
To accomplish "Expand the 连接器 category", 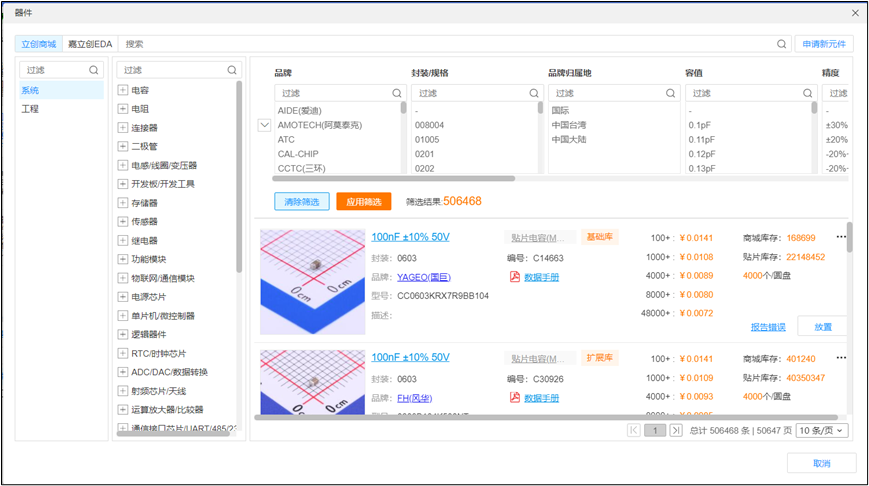I will tap(123, 127).
